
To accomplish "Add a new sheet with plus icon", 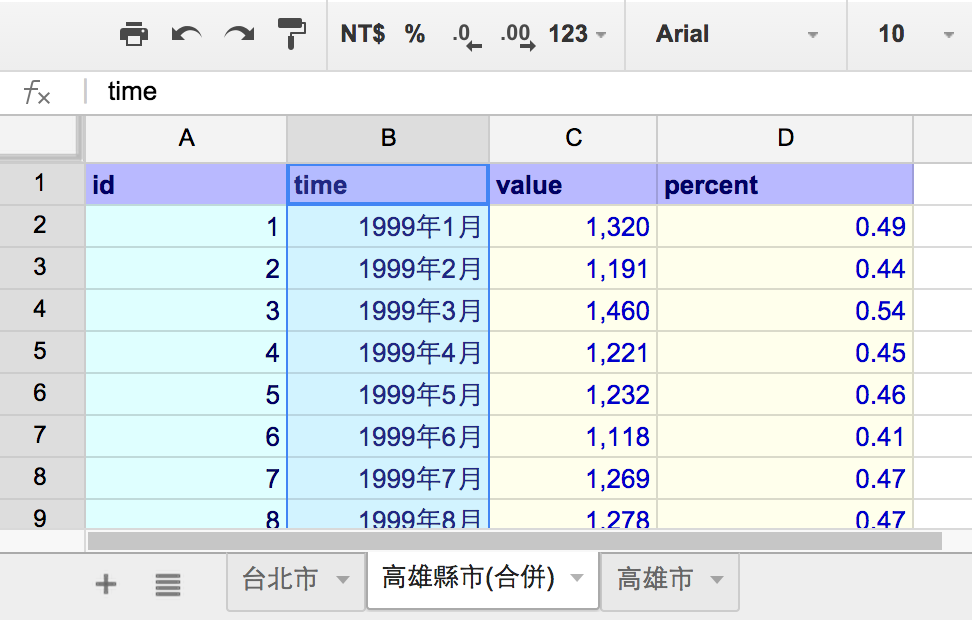I will click(x=106, y=583).
